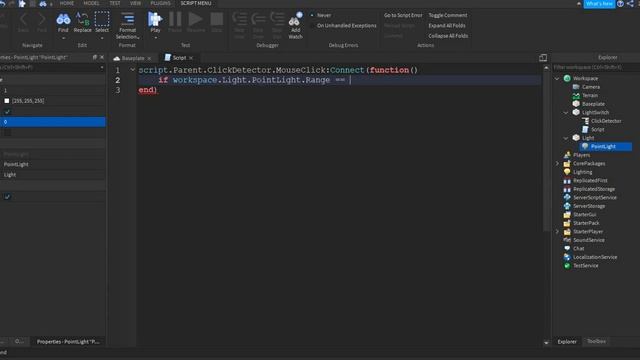
Task: Collapse the LightSwitch tree node
Action: click(566, 112)
